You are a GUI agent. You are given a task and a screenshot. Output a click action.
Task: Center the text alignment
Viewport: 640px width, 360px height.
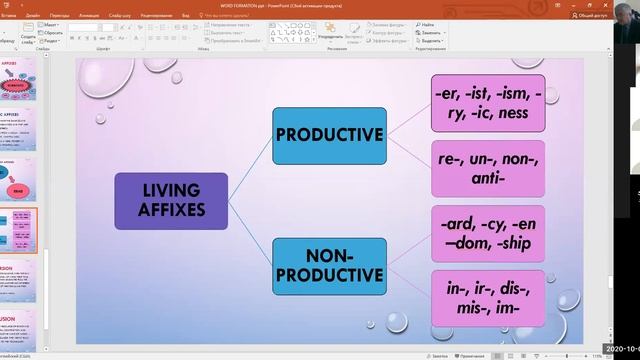click(158, 38)
